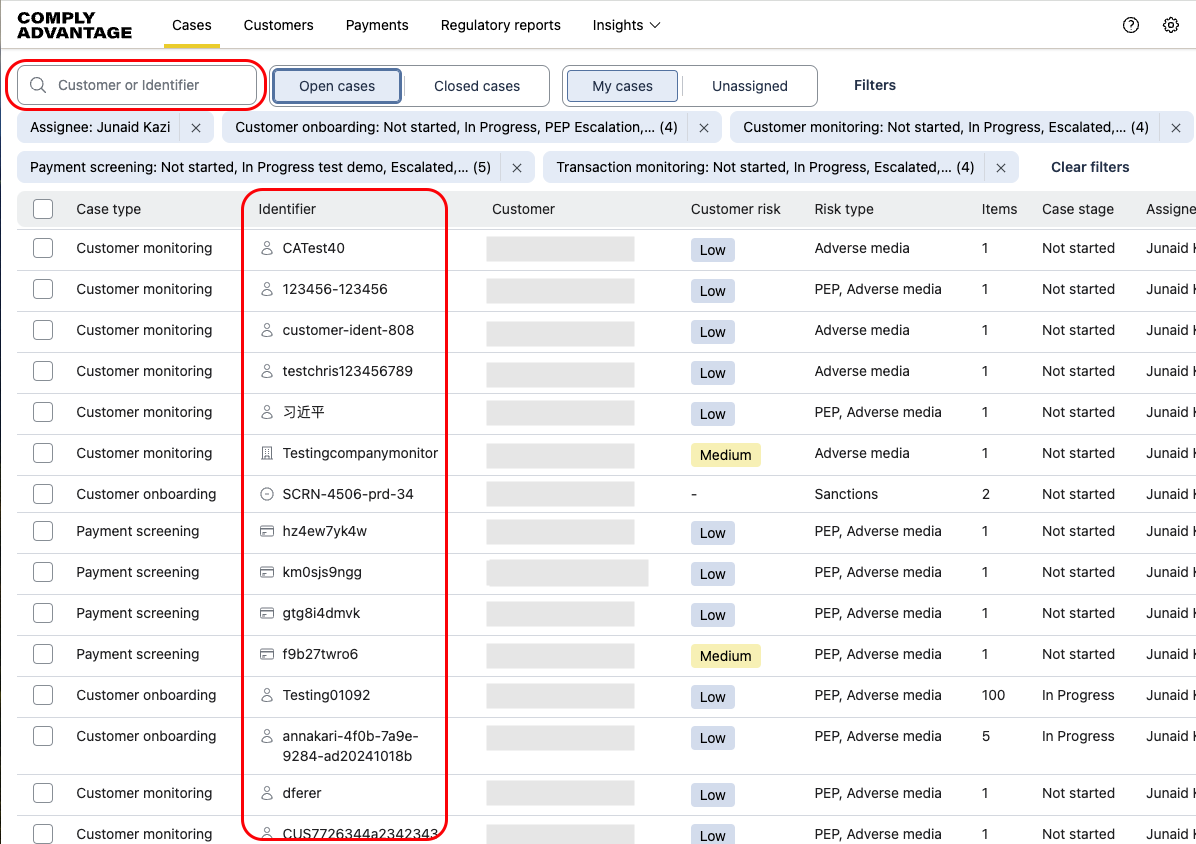
Task: Select the checkbox for the Testing01092 row
Action: (43, 695)
